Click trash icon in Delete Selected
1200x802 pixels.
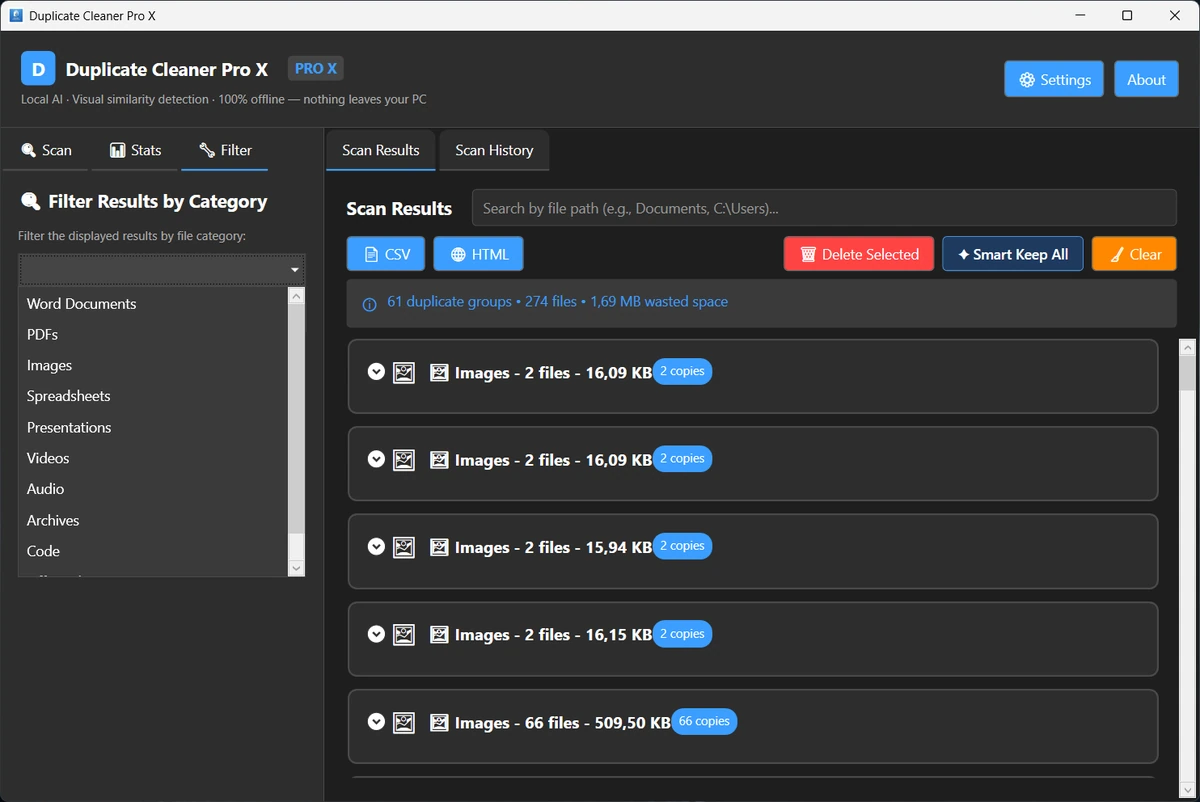tap(809, 254)
